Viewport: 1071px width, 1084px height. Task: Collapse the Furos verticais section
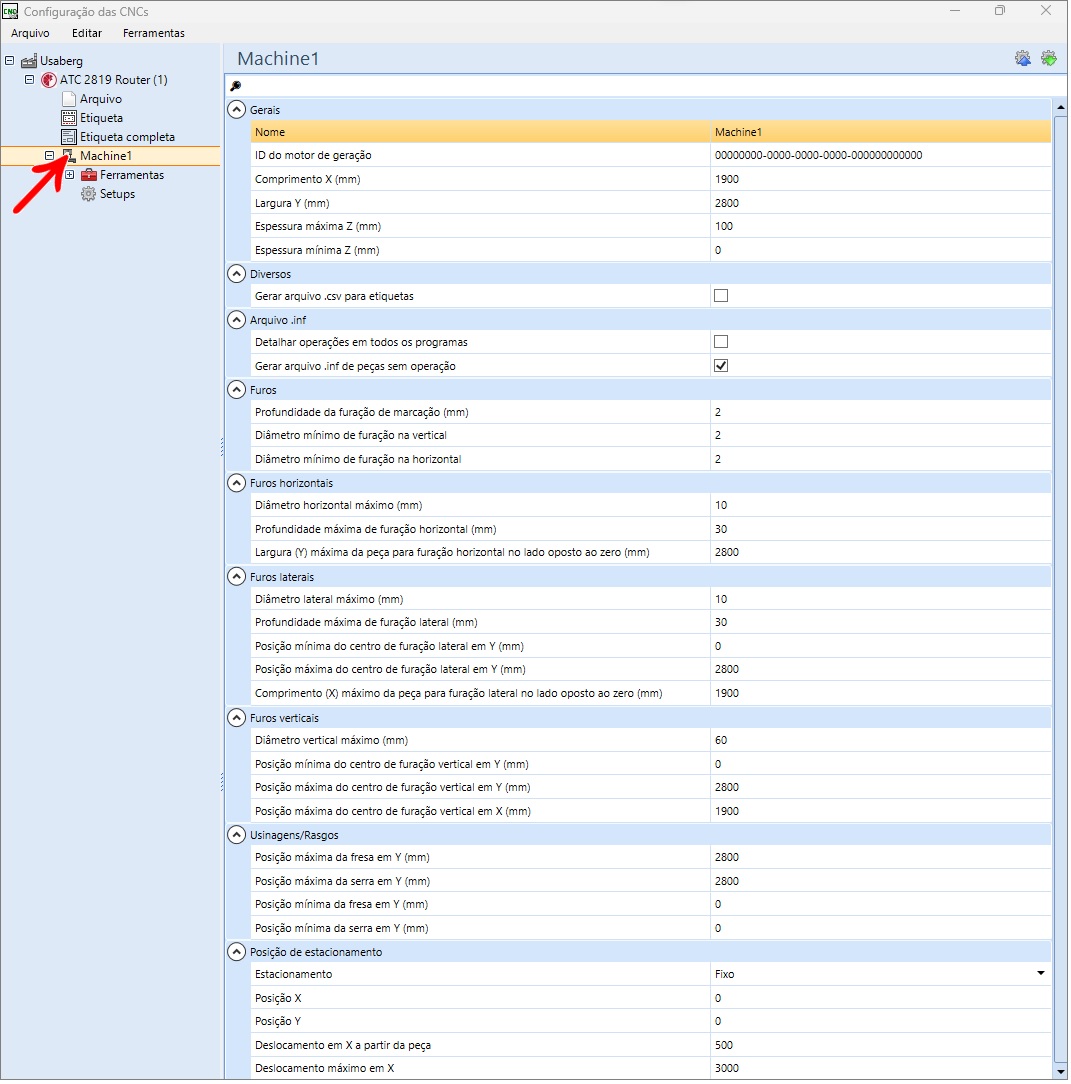tap(237, 719)
